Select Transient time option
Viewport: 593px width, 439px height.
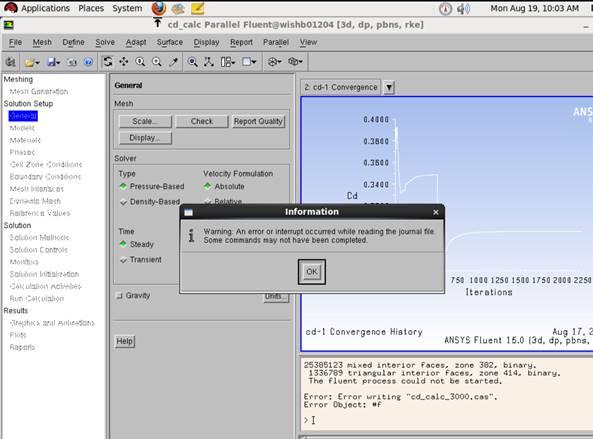click(140, 260)
